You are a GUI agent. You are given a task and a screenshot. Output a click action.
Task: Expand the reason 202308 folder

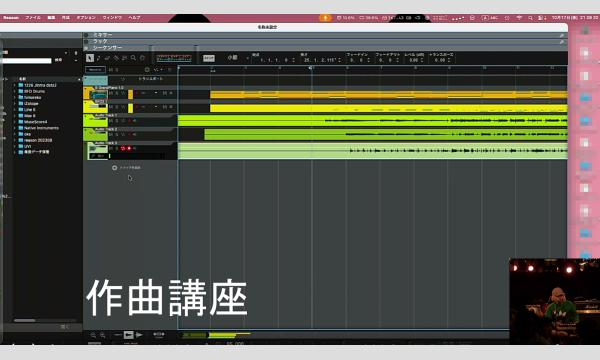coord(15,140)
